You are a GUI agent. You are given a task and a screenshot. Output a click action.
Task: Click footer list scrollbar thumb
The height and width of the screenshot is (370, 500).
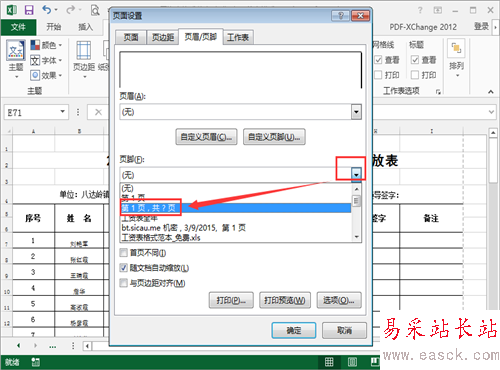356,201
